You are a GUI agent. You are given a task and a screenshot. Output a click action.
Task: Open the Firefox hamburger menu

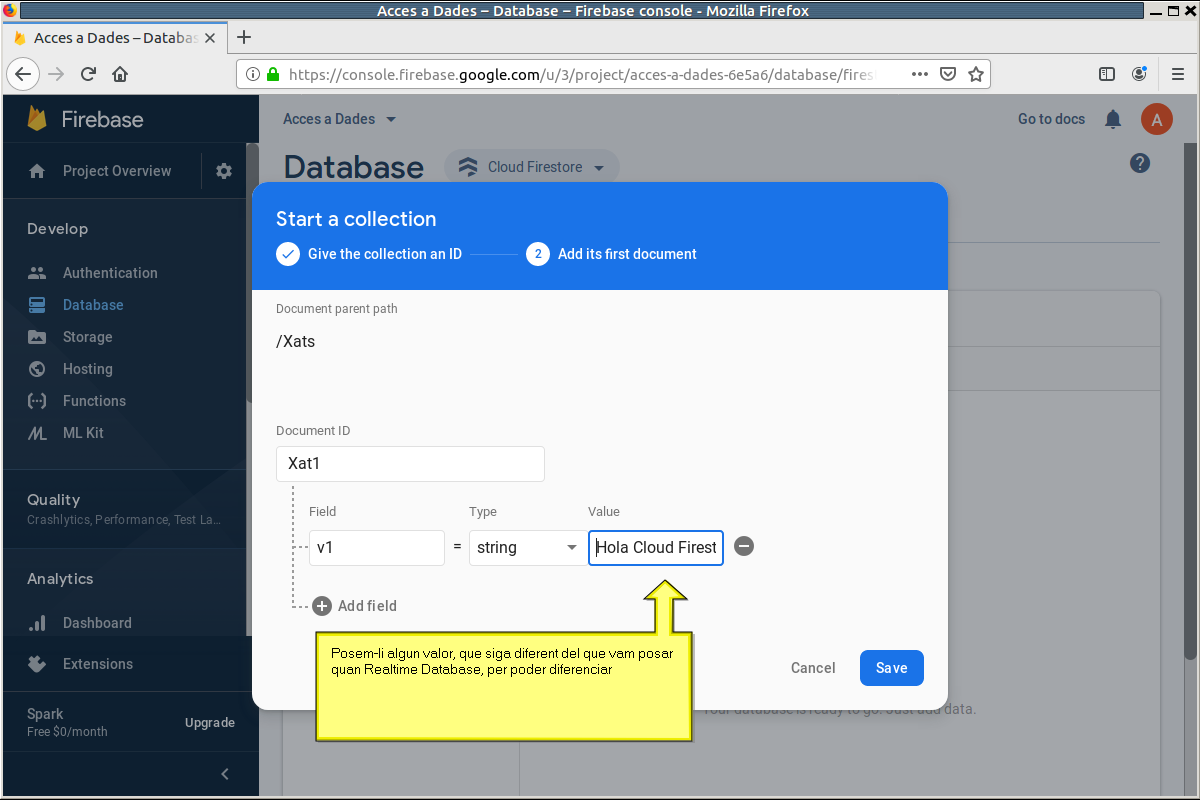(1178, 74)
